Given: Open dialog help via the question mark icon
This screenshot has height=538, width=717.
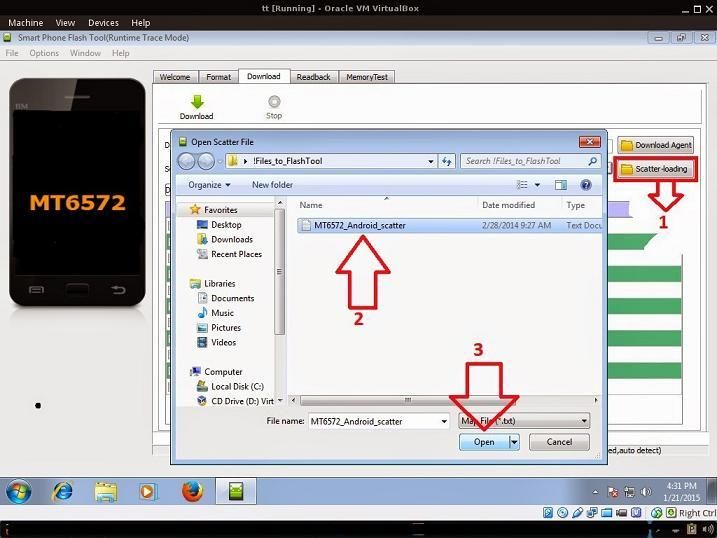Looking at the screenshot, I should pyautogui.click(x=586, y=185).
